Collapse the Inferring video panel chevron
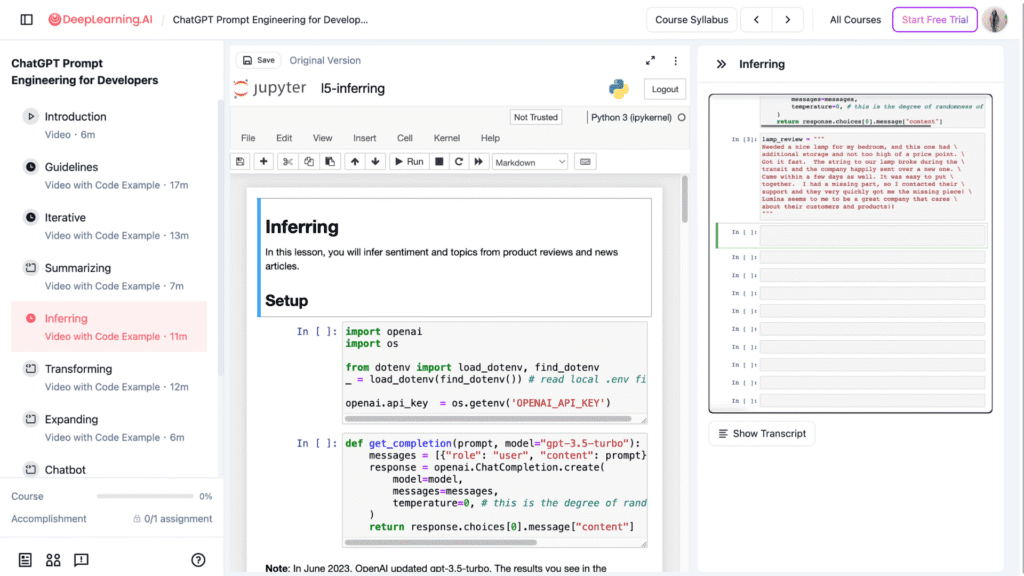Screen dimensions: 1024x576 coord(721,64)
